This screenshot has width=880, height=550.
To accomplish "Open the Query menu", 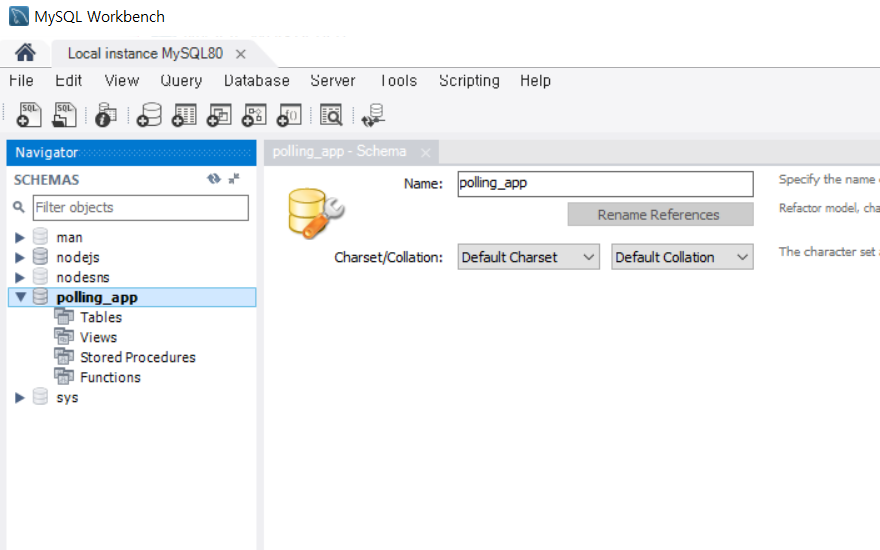I will 181,81.
